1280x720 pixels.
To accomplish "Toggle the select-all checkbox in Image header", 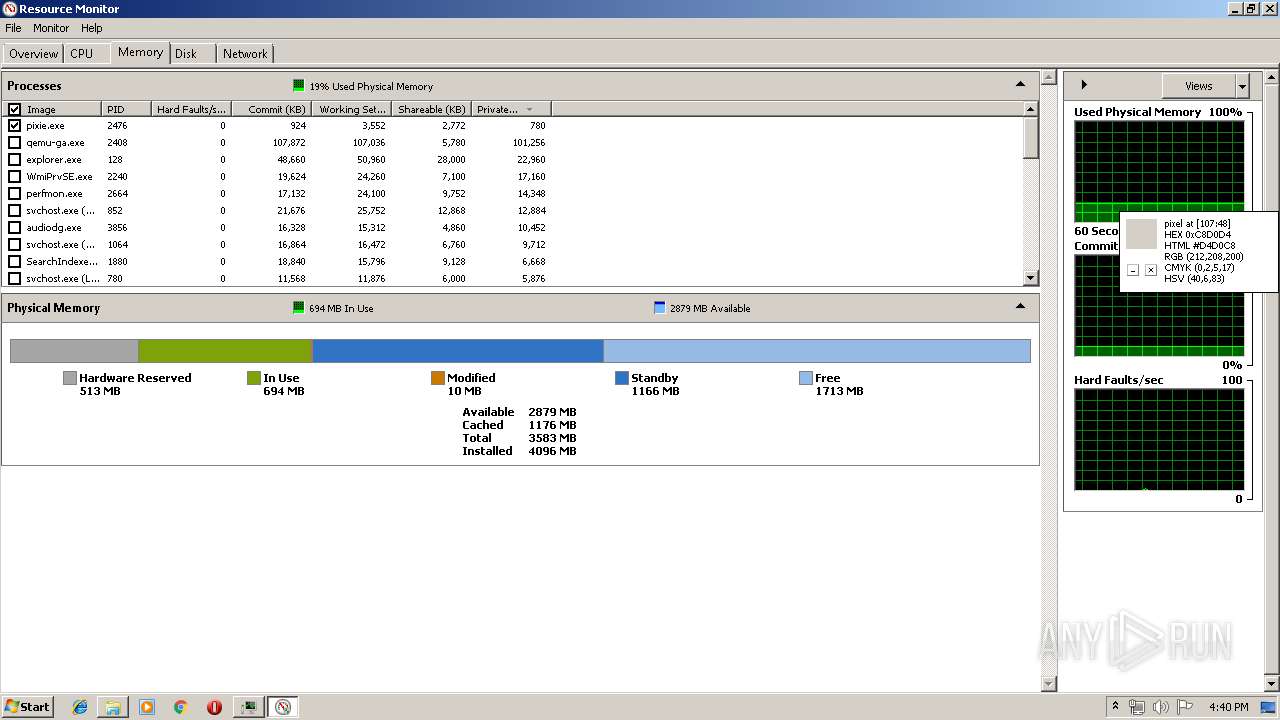I will click(x=14, y=109).
